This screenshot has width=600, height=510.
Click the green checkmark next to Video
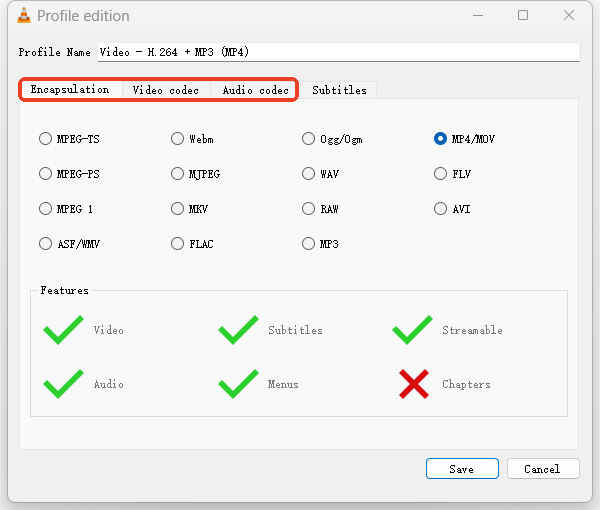click(x=62, y=330)
